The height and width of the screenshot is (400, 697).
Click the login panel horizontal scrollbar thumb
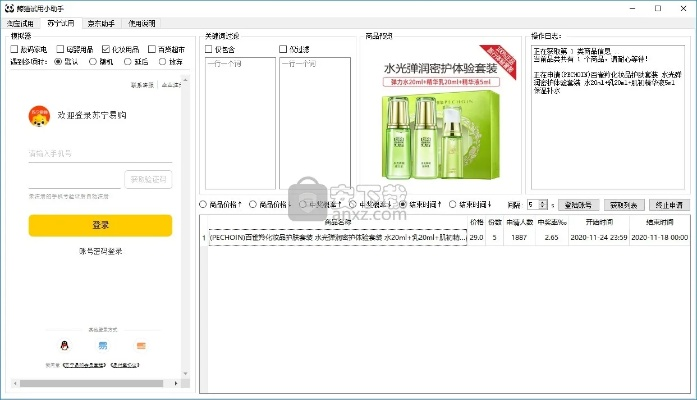(91, 383)
